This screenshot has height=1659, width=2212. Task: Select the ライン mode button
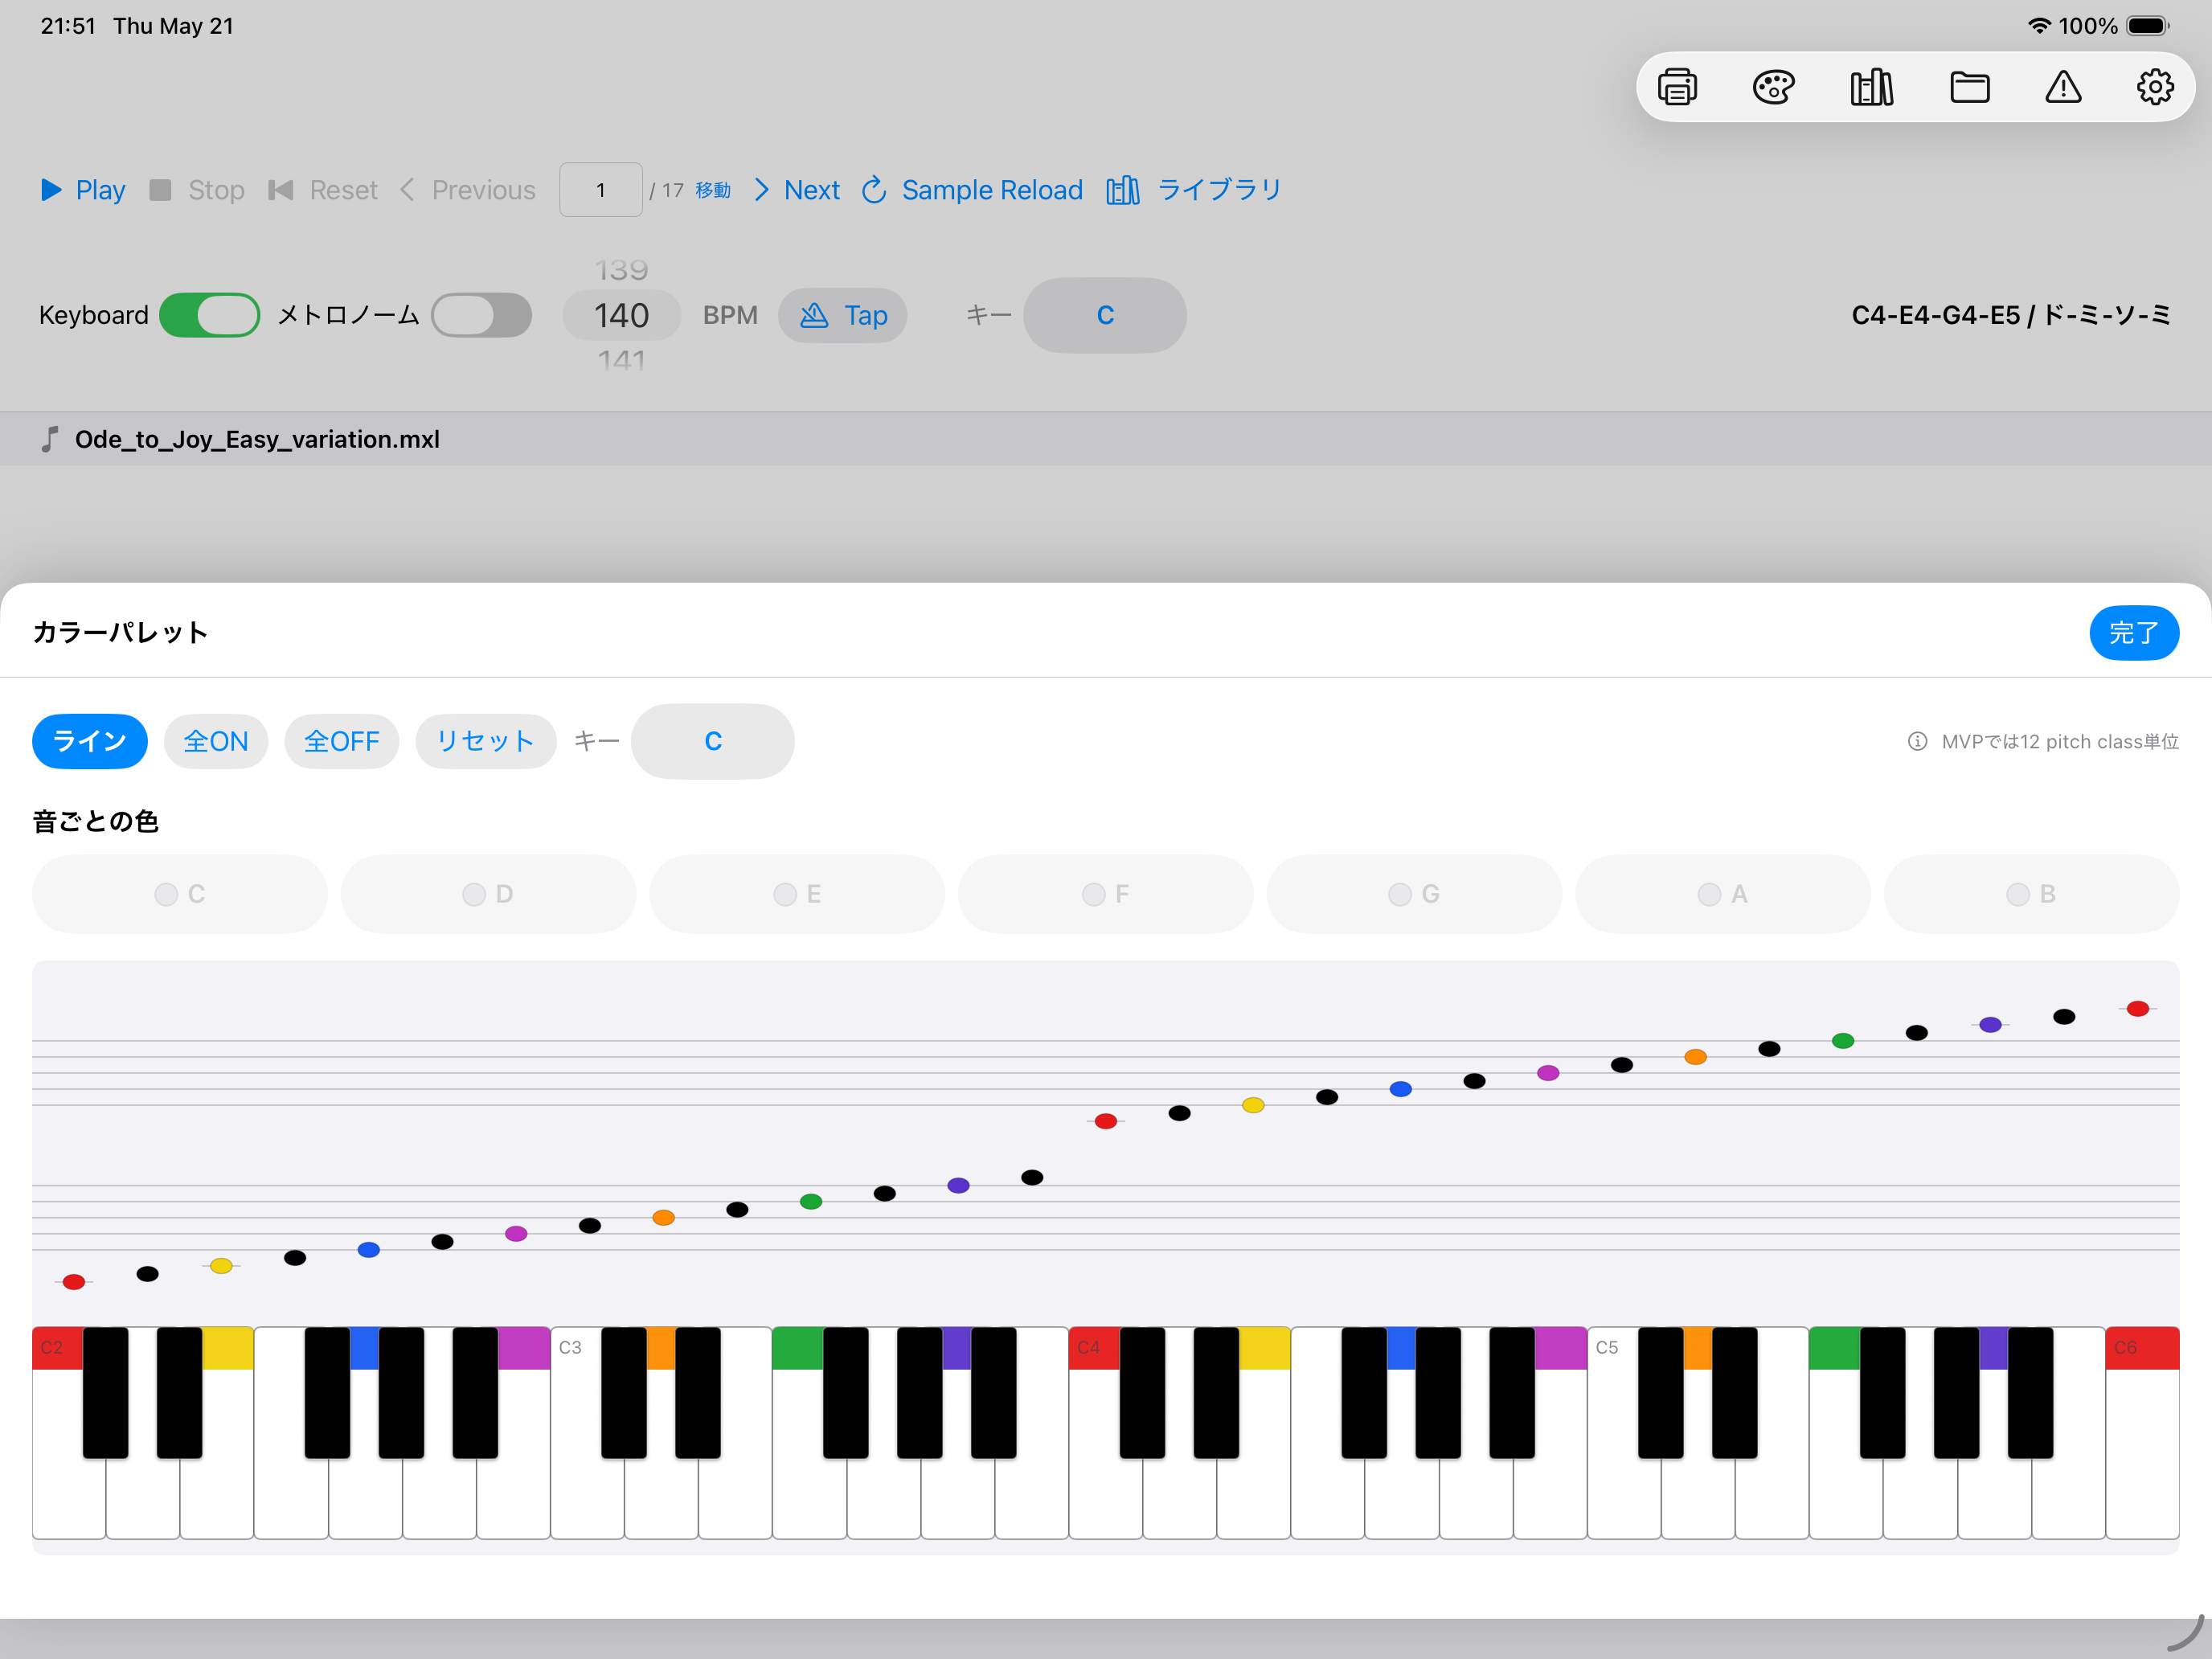pos(90,741)
